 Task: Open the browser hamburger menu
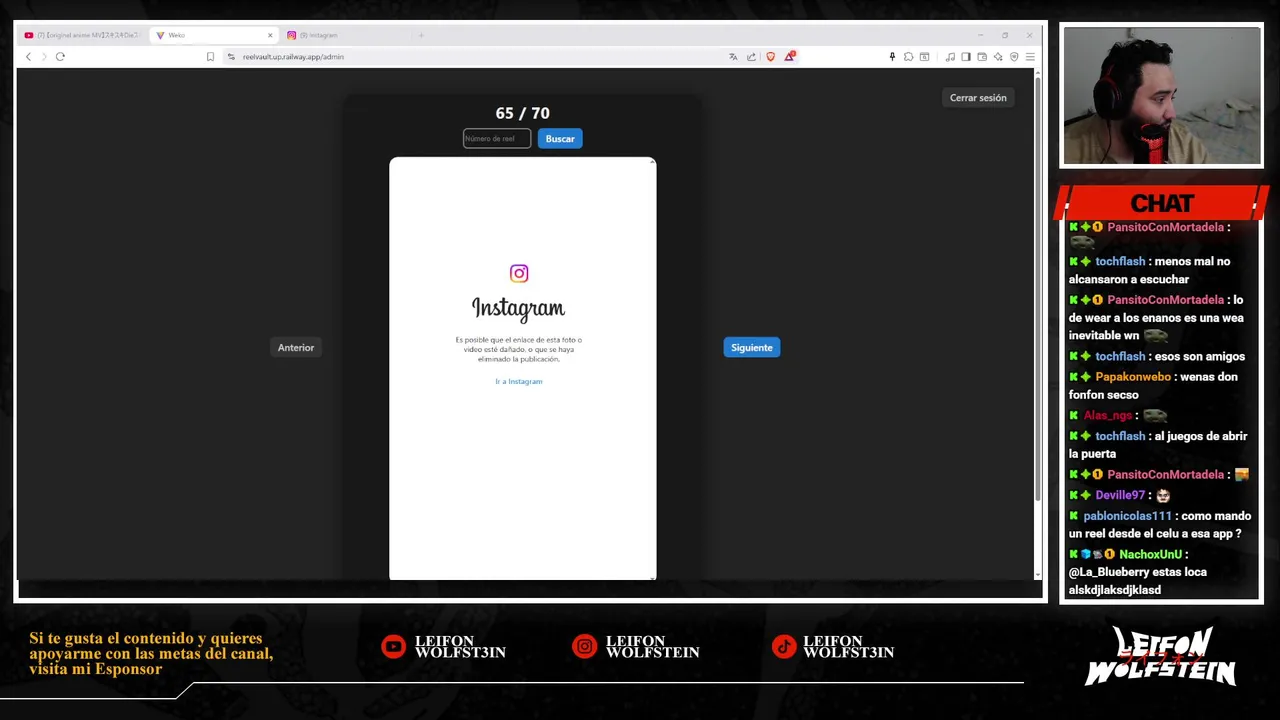1030,57
